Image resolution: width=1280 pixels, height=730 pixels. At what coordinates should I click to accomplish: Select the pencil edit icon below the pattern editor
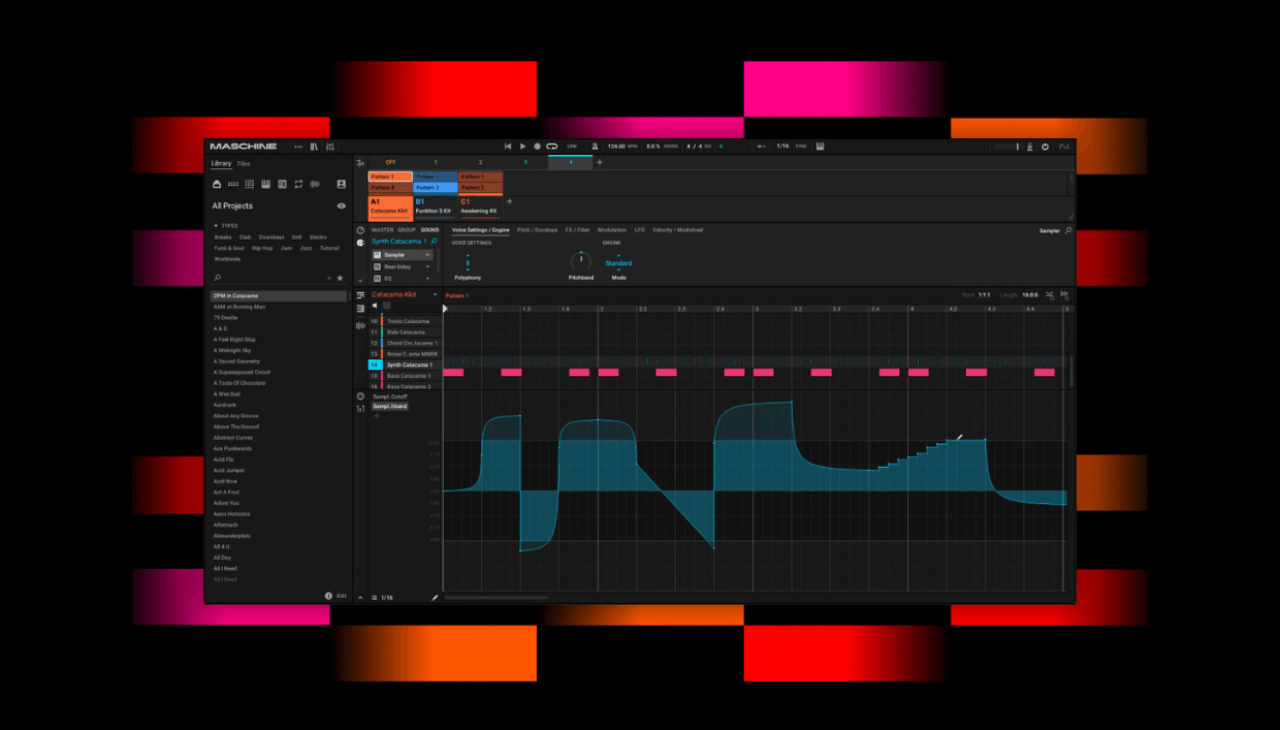point(435,597)
